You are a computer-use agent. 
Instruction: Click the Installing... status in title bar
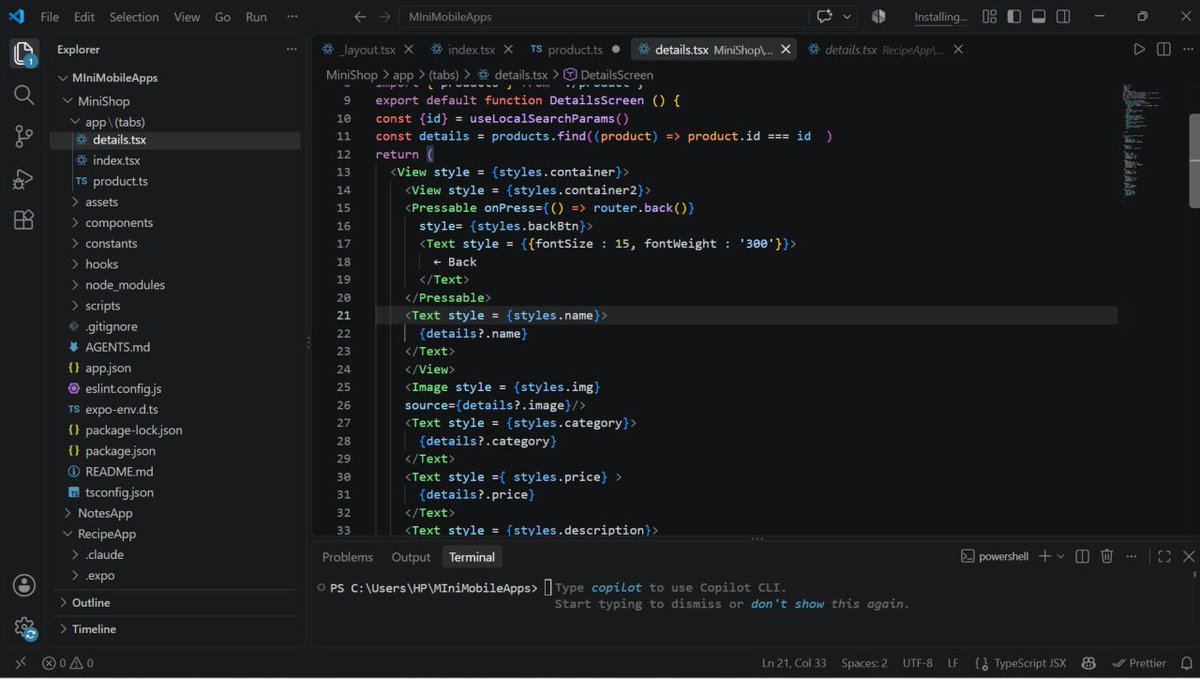point(940,17)
